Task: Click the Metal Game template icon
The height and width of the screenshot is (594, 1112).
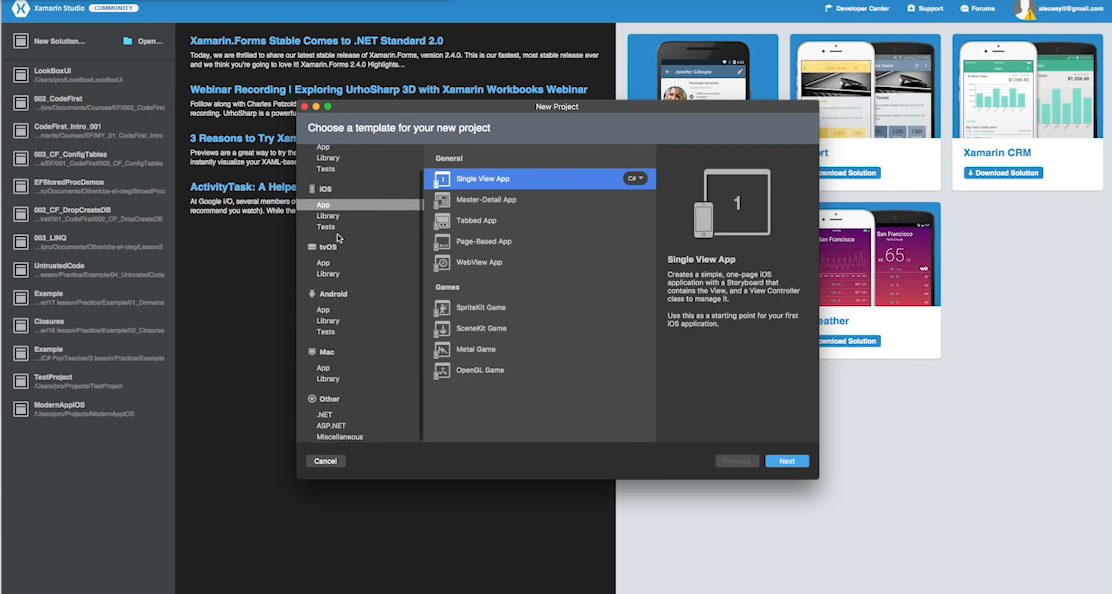Action: point(442,349)
